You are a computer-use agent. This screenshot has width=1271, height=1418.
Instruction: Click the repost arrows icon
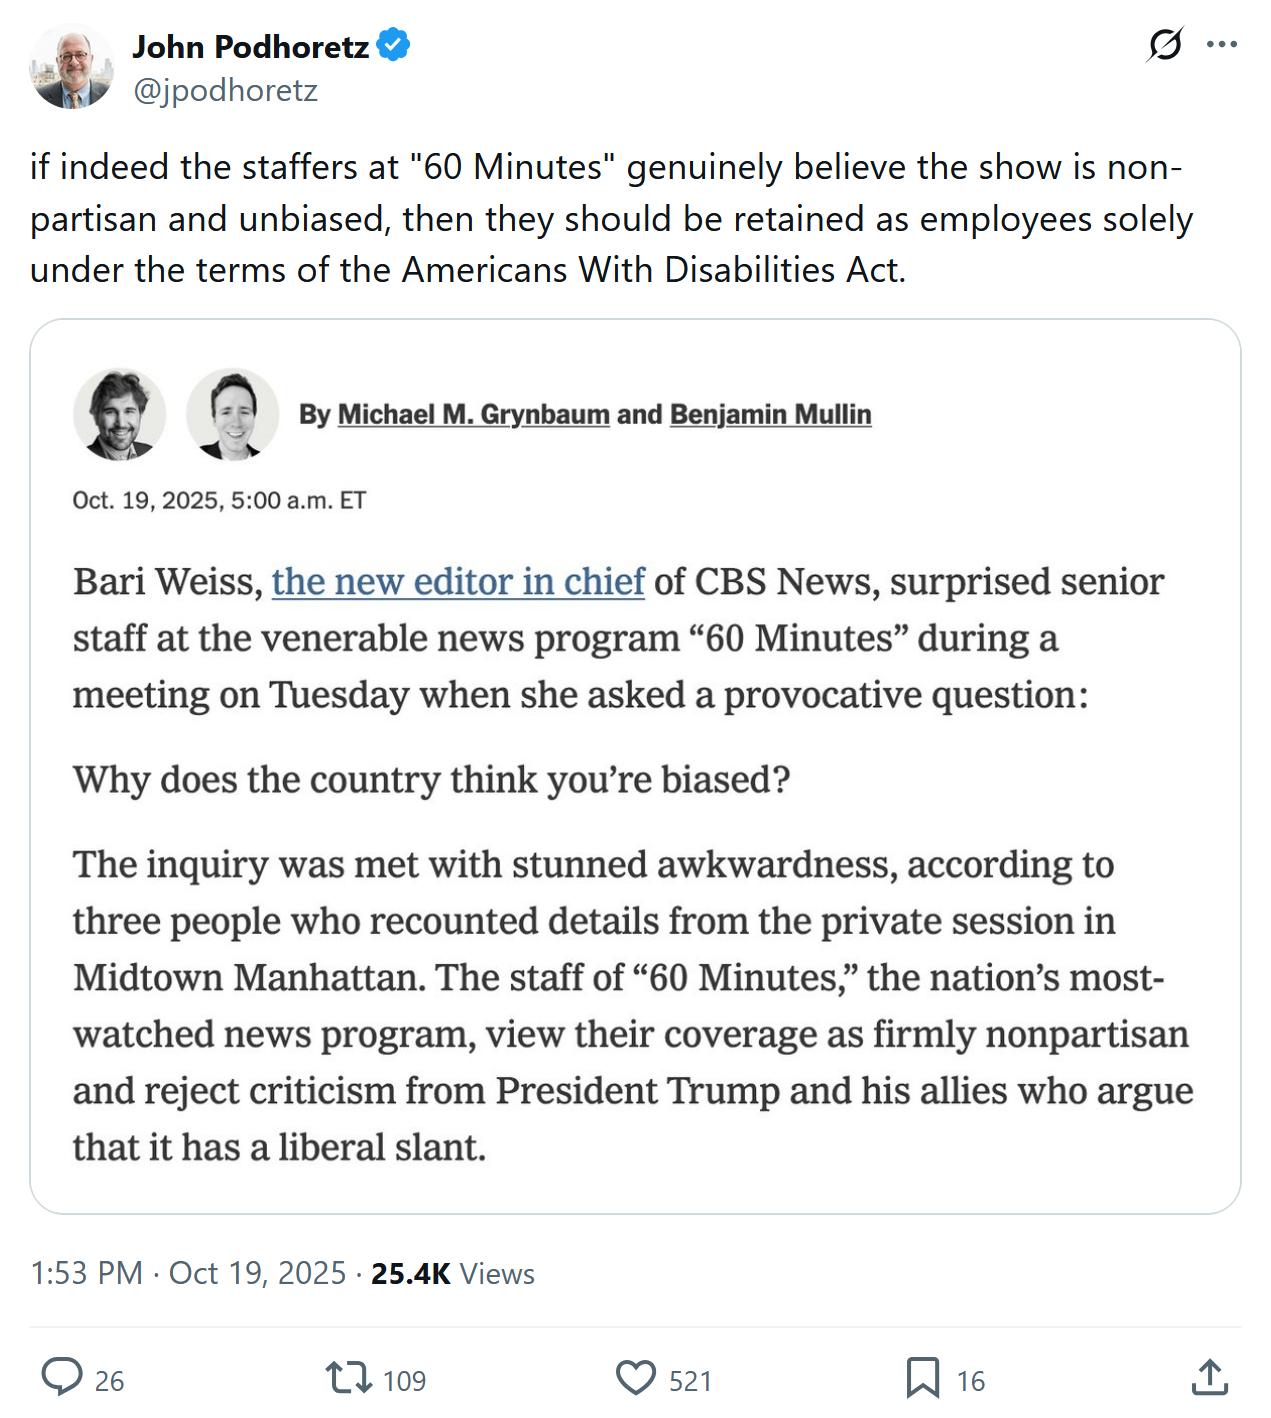[x=349, y=1378]
